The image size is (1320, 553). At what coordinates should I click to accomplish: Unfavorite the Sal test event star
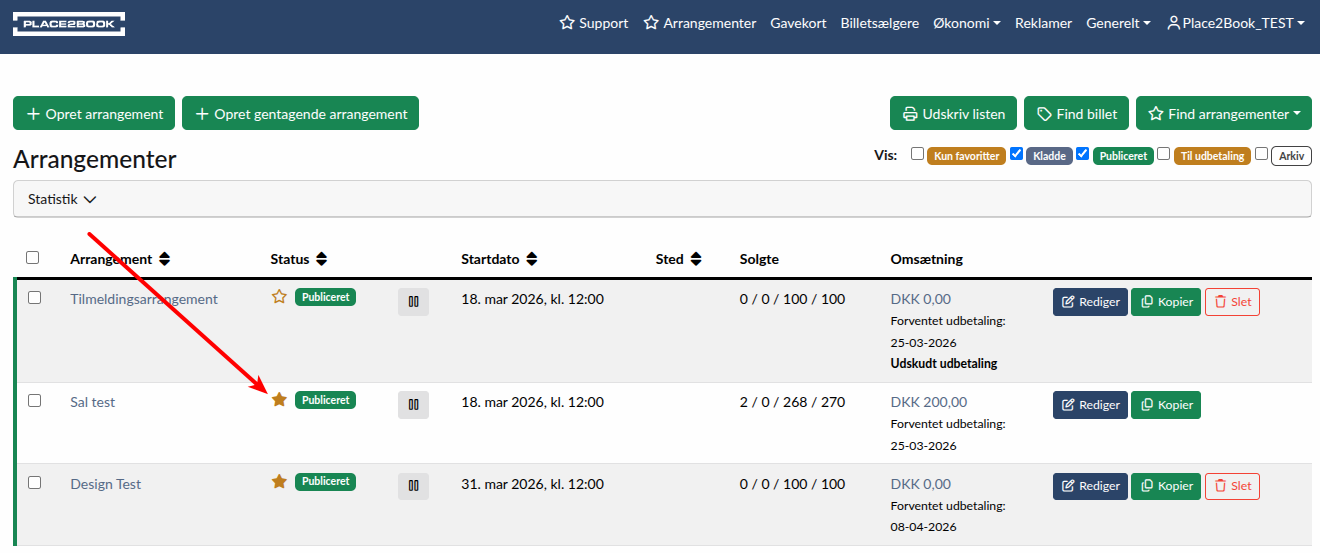tap(279, 400)
